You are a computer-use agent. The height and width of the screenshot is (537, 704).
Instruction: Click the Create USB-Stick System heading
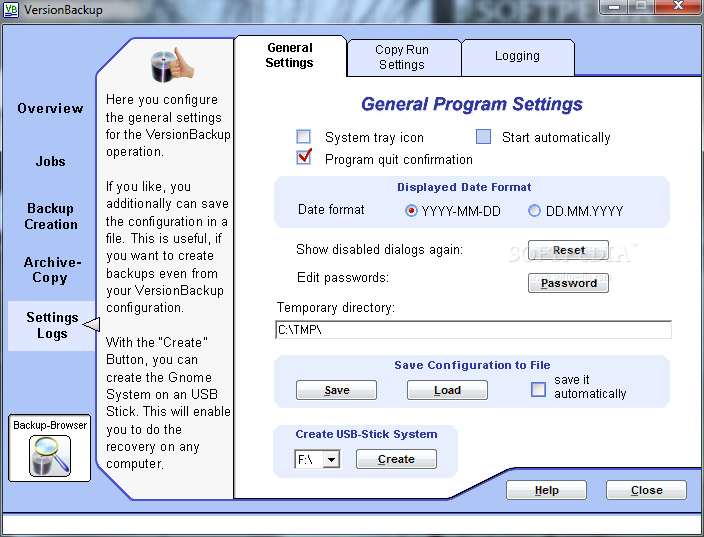pyautogui.click(x=366, y=434)
